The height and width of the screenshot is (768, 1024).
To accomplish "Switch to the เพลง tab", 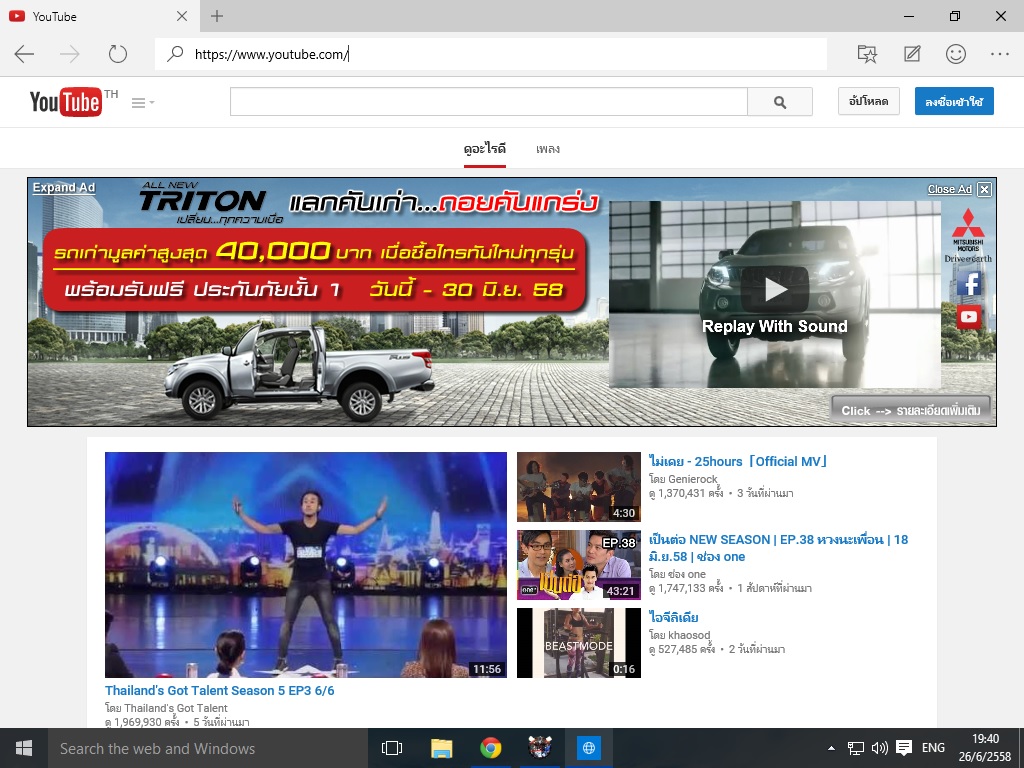I will click(x=547, y=149).
